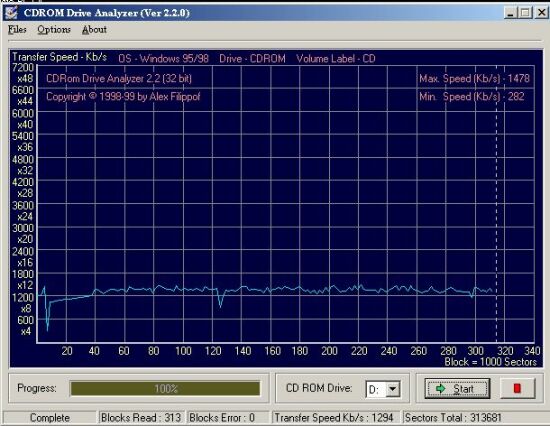
Task: Maximize the analyzer window
Action: (x=525, y=13)
